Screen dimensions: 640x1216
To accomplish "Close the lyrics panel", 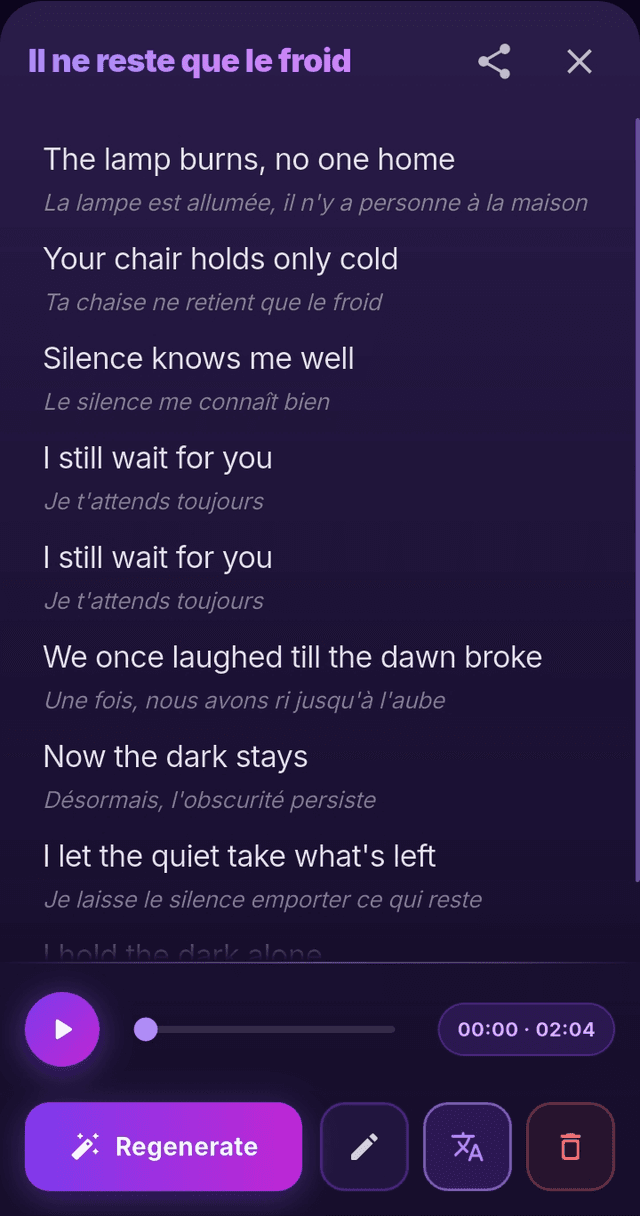I will point(579,62).
